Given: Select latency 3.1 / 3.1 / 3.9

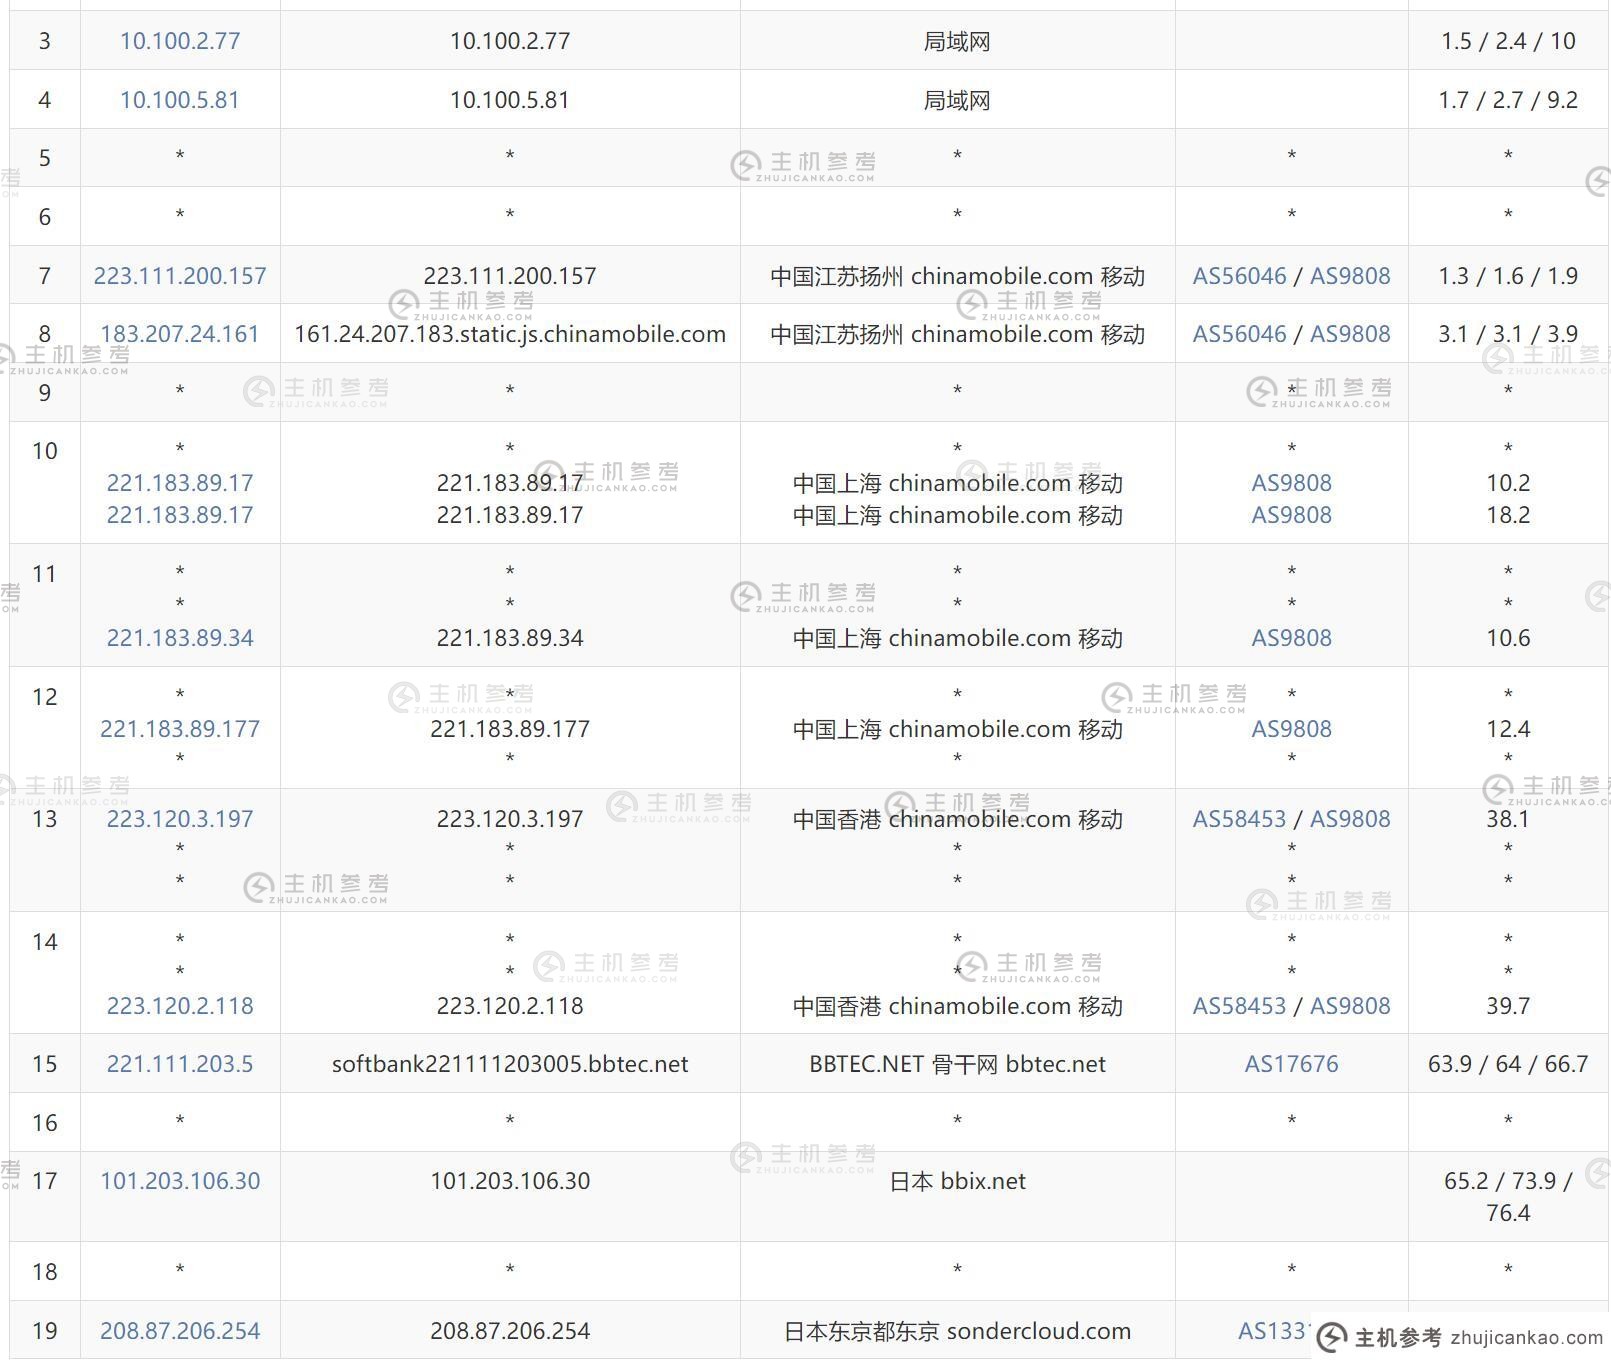Looking at the screenshot, I should click(1508, 334).
